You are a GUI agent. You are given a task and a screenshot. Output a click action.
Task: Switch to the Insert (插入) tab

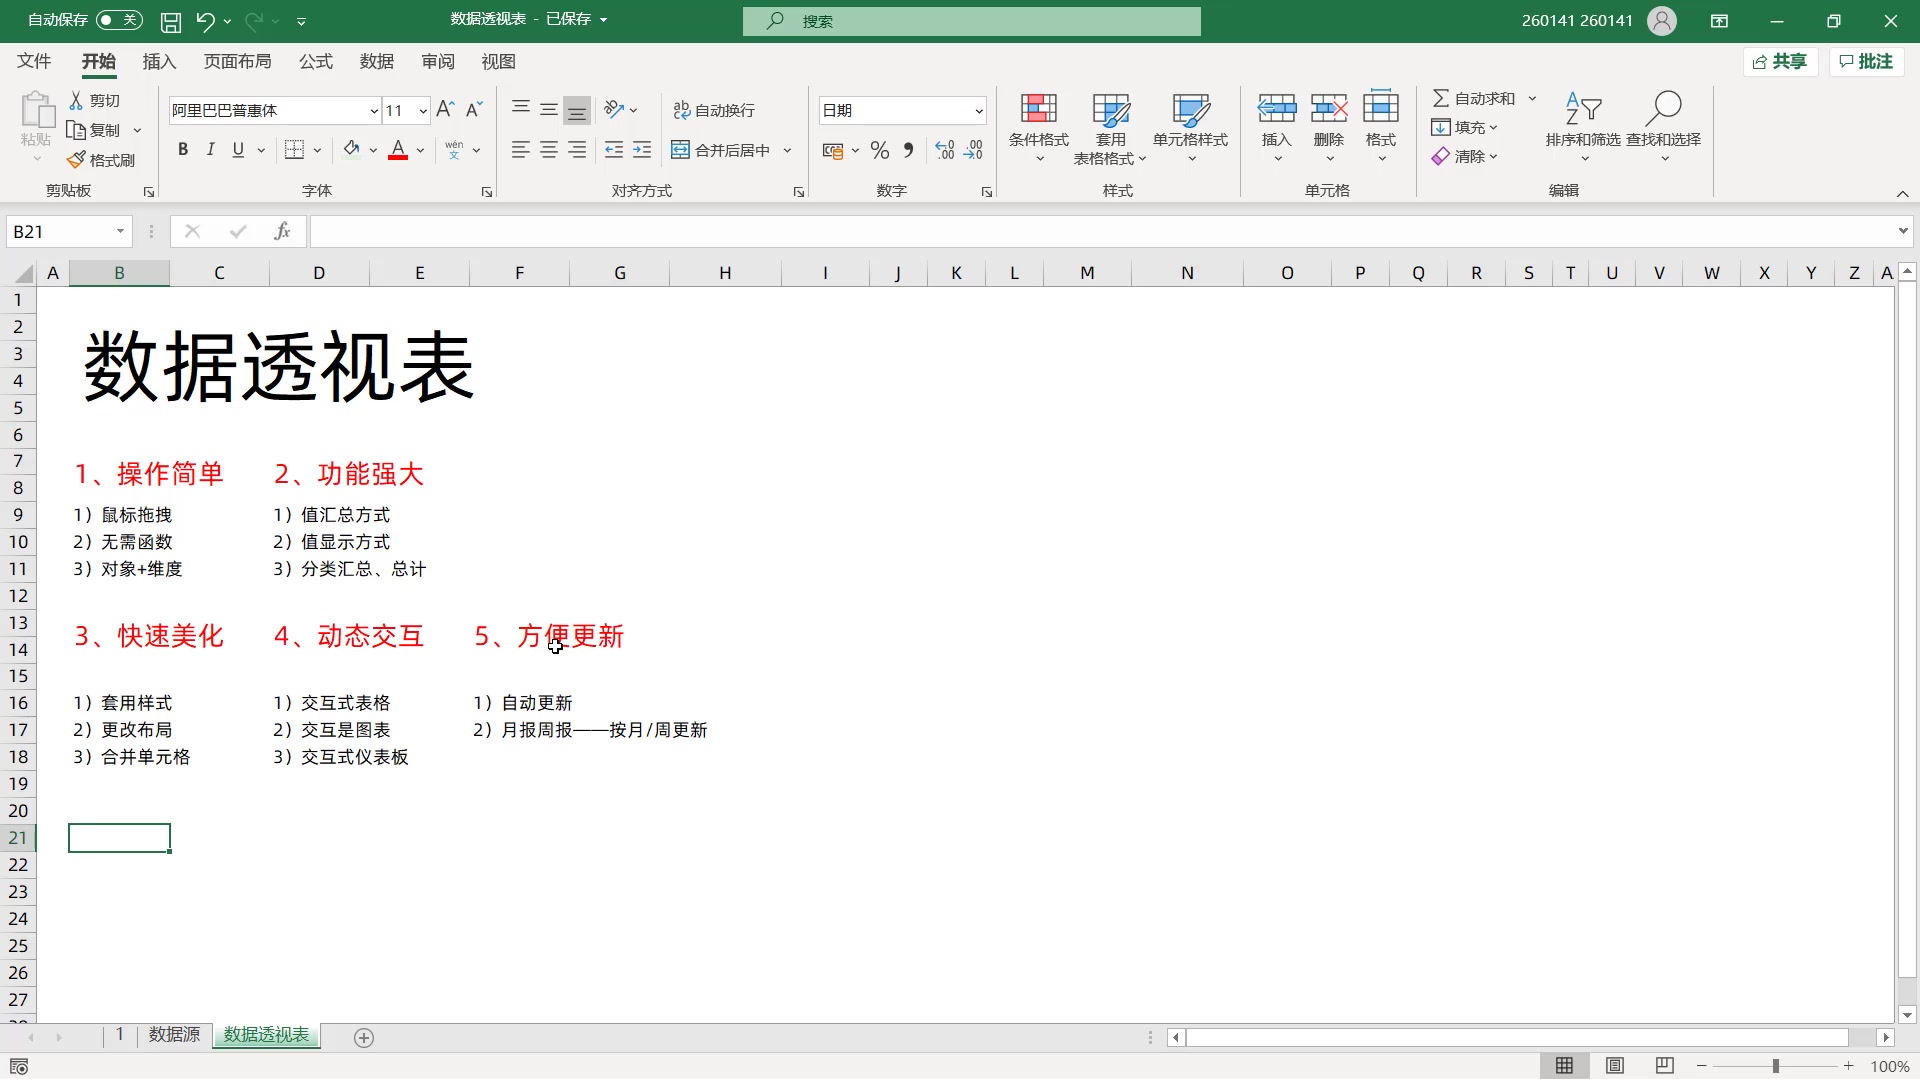click(159, 62)
